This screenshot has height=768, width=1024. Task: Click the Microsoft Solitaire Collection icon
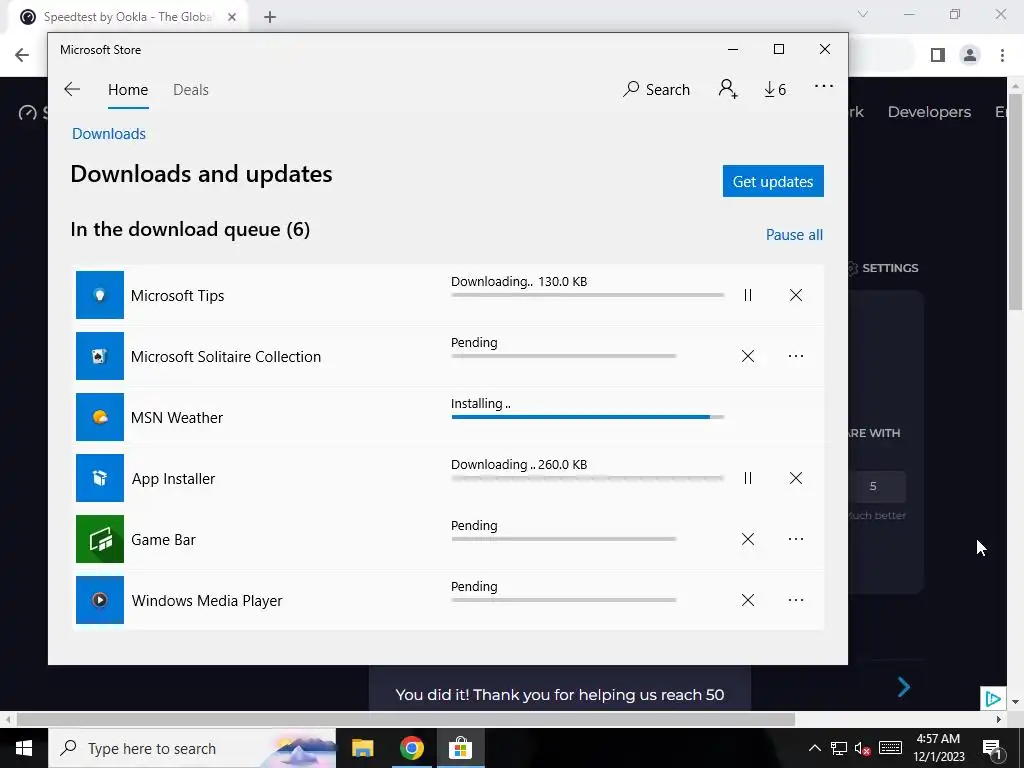coord(99,356)
